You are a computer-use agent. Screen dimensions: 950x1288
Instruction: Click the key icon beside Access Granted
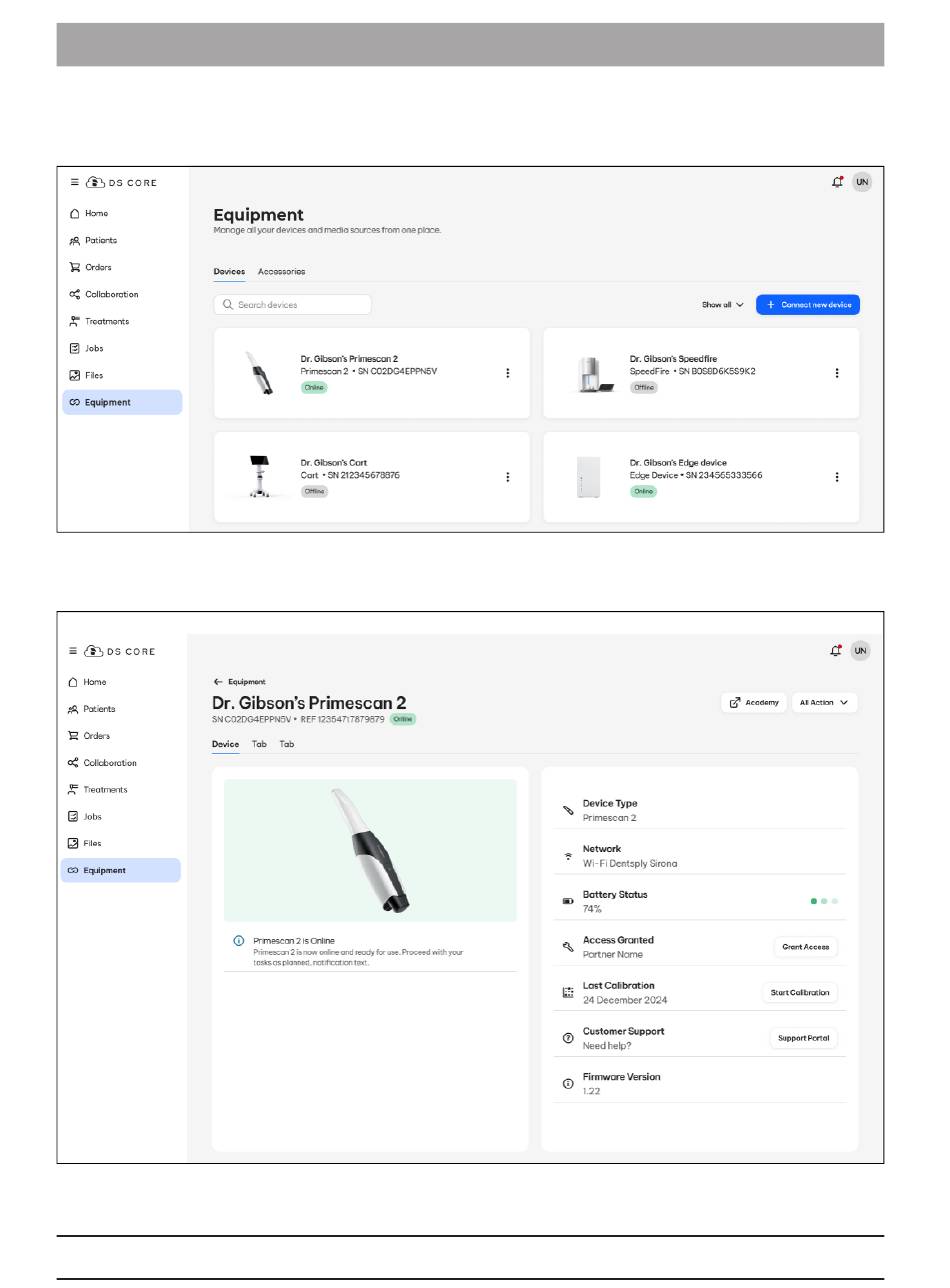click(568, 947)
